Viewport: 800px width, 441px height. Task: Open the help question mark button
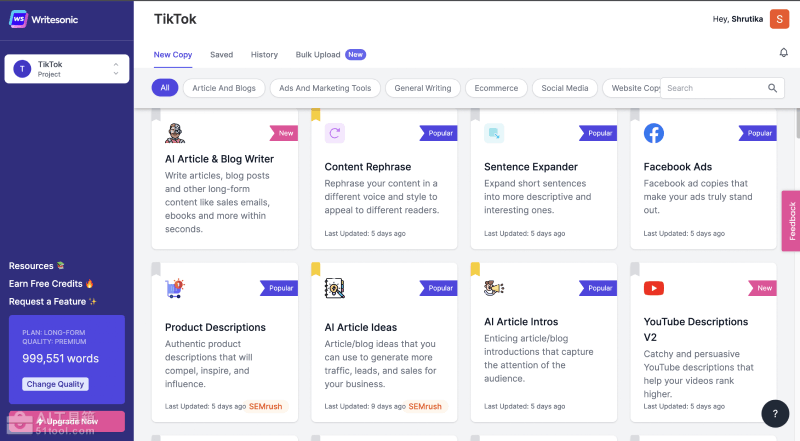pos(775,413)
